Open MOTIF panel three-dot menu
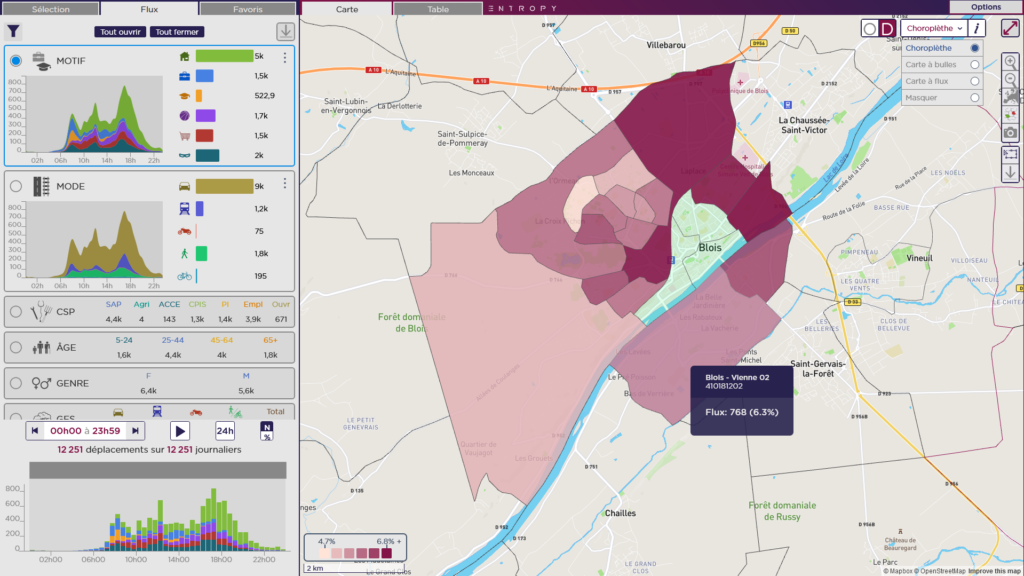The width and height of the screenshot is (1024, 576). (x=285, y=57)
